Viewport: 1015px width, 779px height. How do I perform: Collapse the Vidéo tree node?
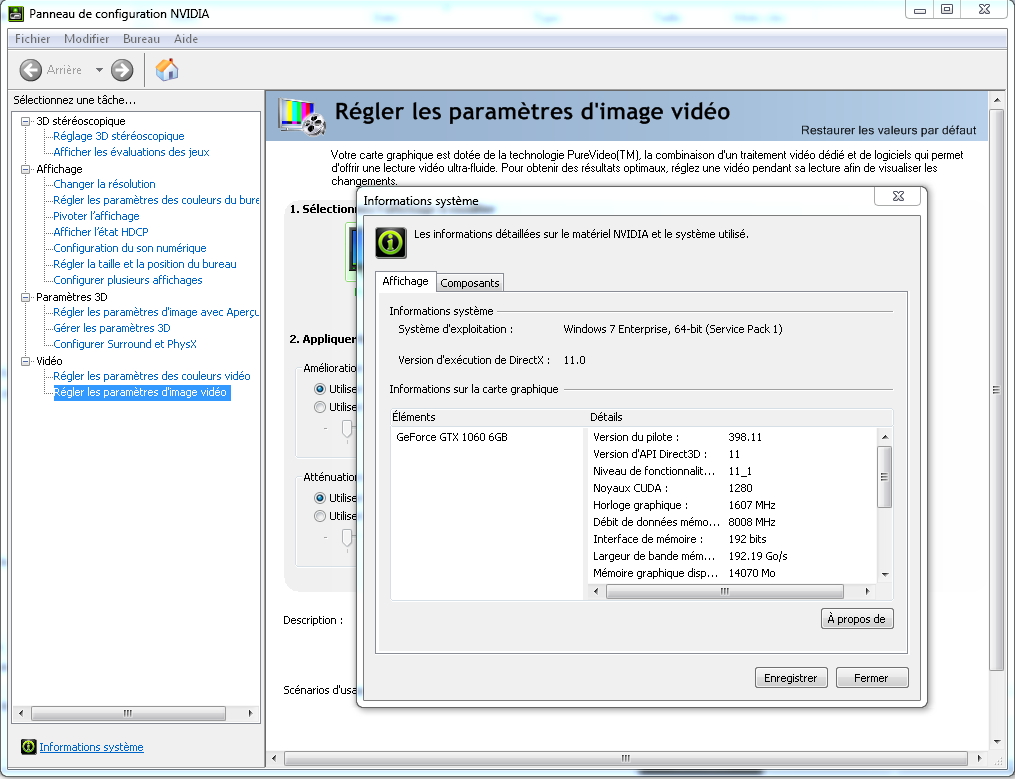pos(26,361)
